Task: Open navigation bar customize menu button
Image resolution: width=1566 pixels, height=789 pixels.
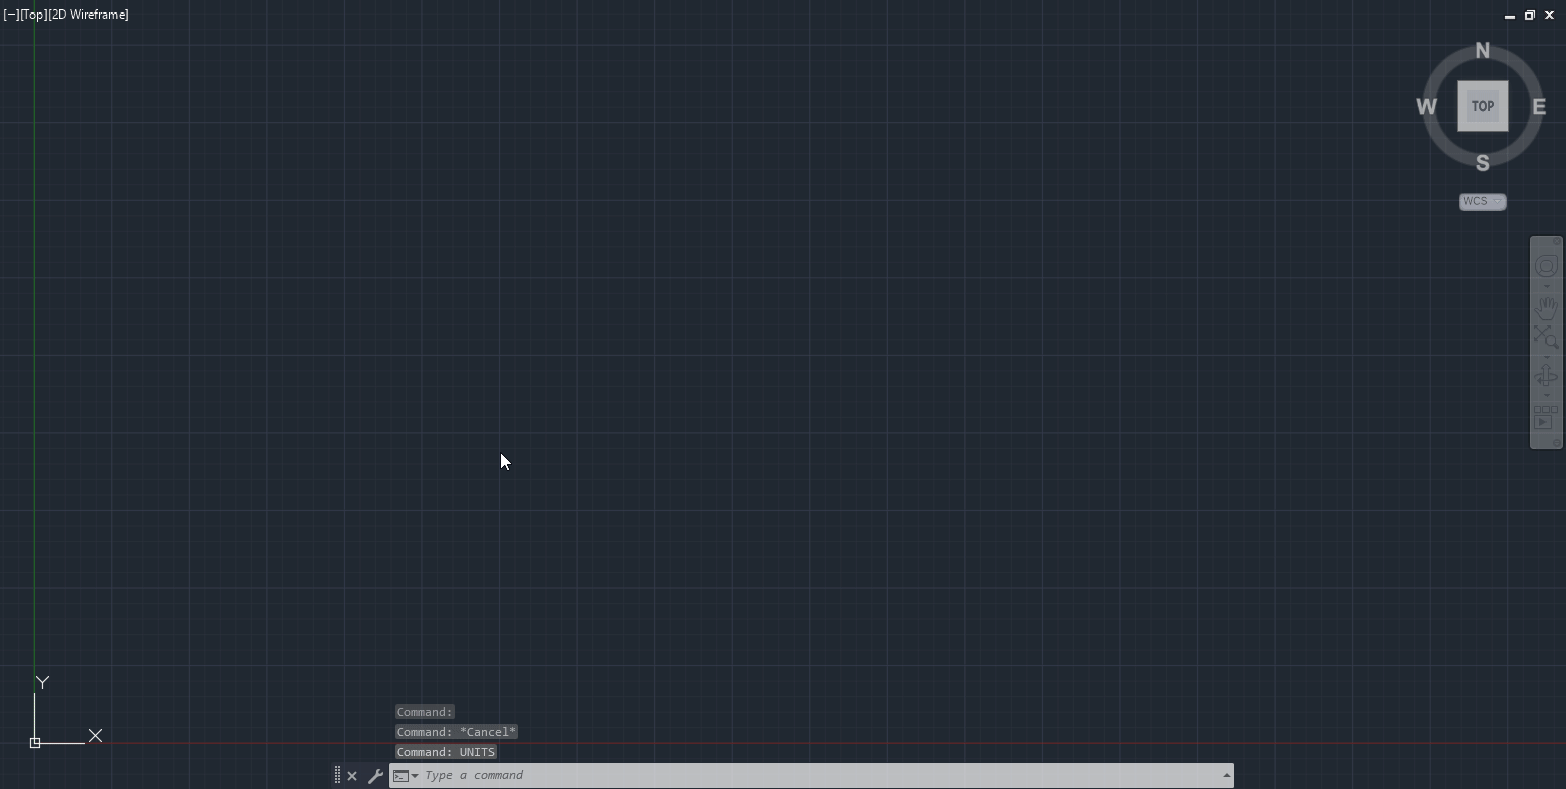Action: tap(1556, 443)
